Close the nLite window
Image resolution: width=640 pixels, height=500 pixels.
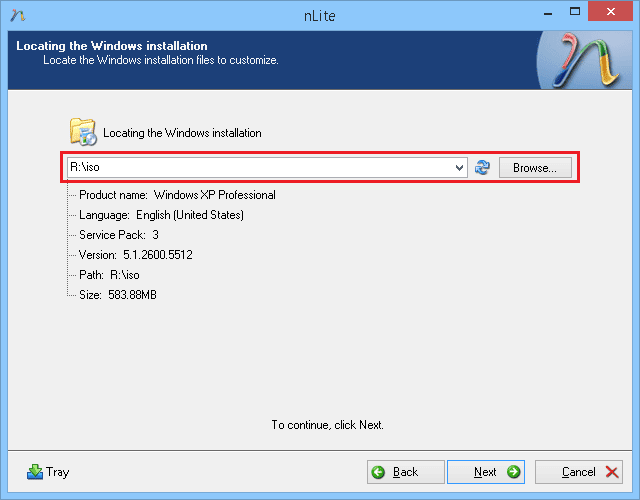click(x=611, y=11)
